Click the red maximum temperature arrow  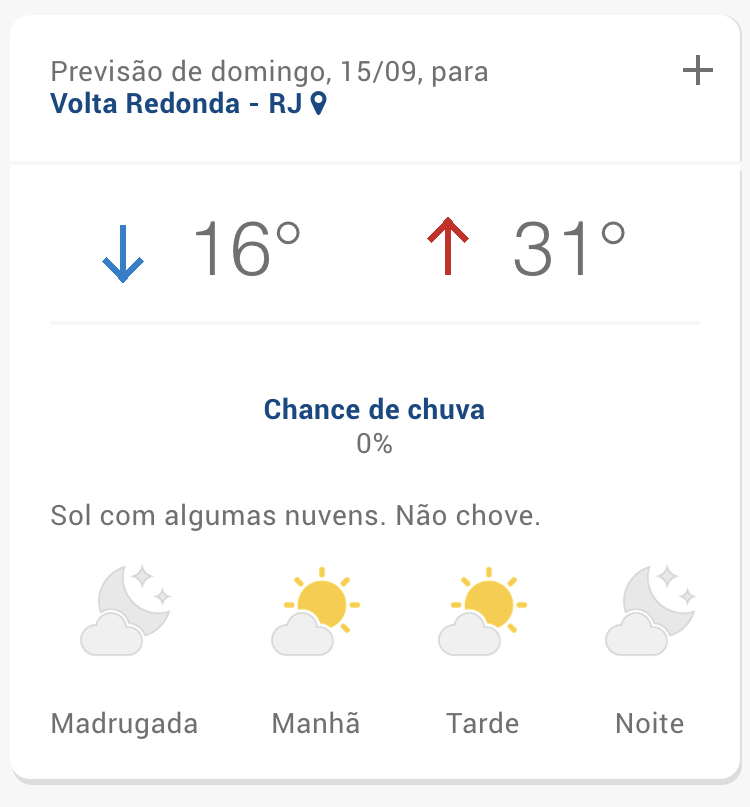pyautogui.click(x=448, y=248)
